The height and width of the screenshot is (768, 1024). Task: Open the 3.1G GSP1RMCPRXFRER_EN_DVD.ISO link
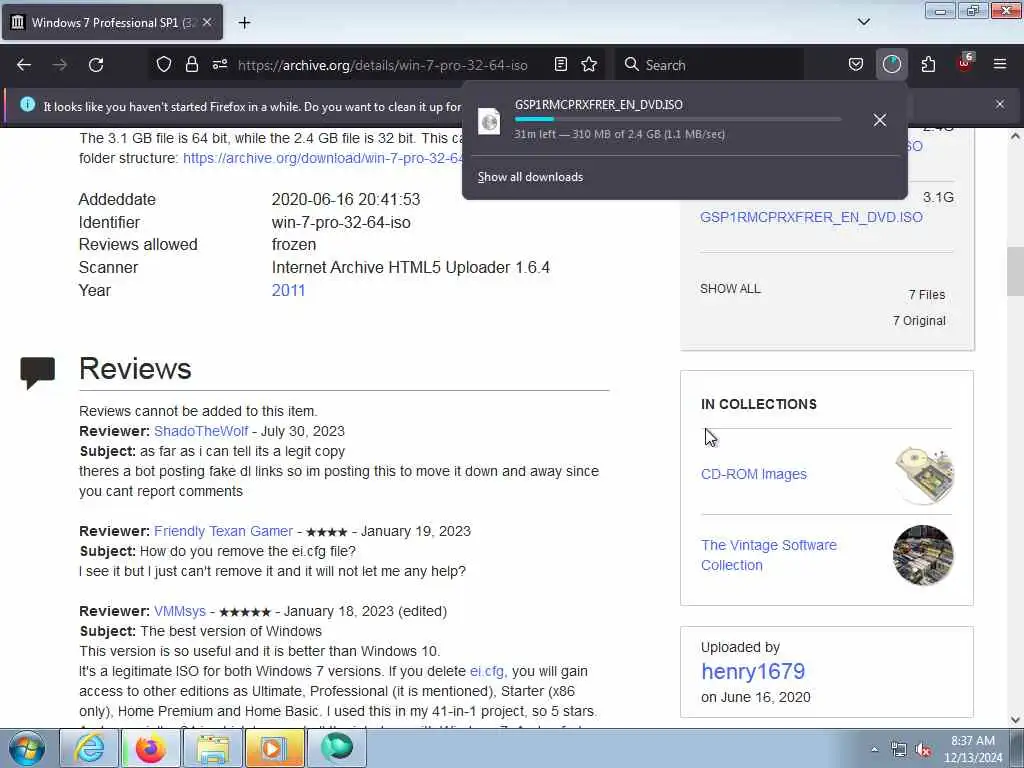point(811,217)
